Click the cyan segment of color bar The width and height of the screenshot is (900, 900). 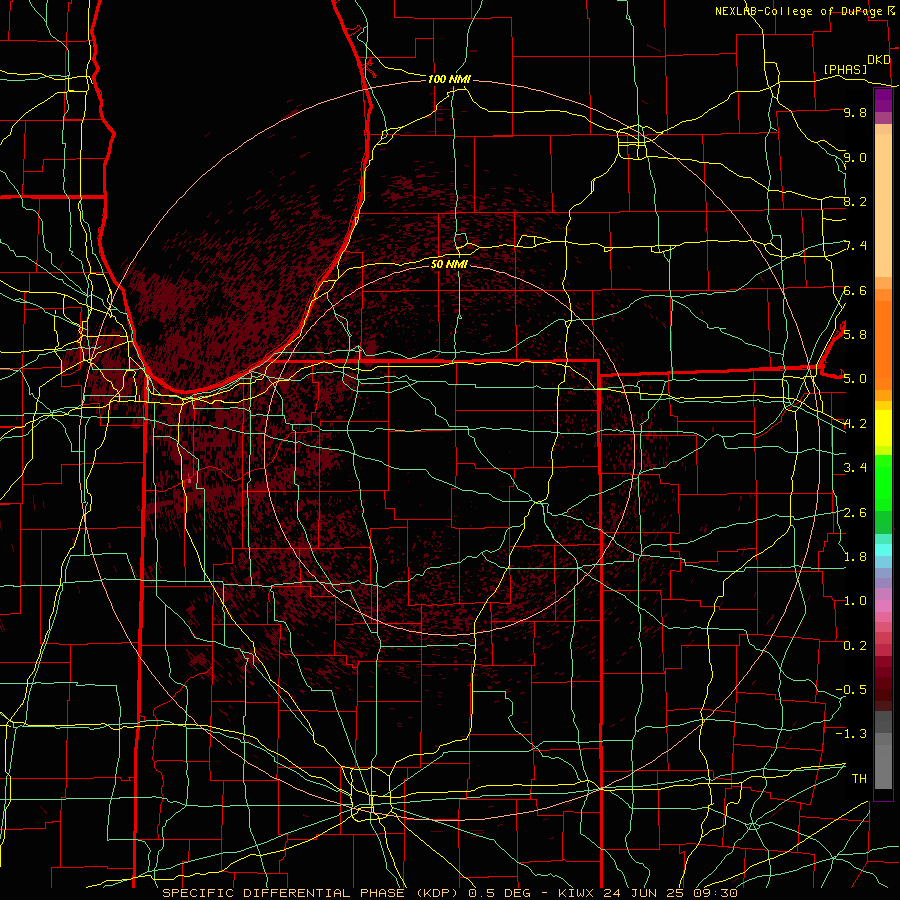tap(883, 550)
